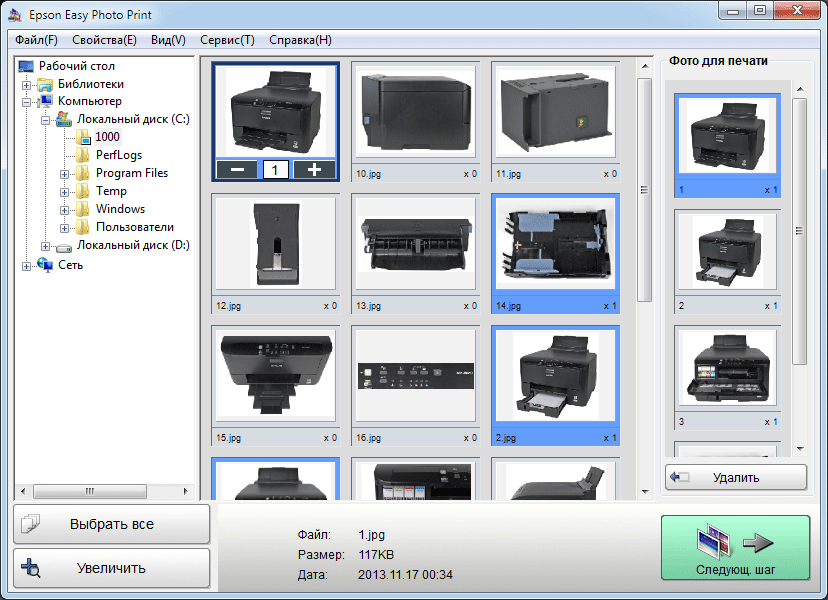This screenshot has width=828, height=600.
Task: Select the Windows folder icon
Action: click(83, 209)
